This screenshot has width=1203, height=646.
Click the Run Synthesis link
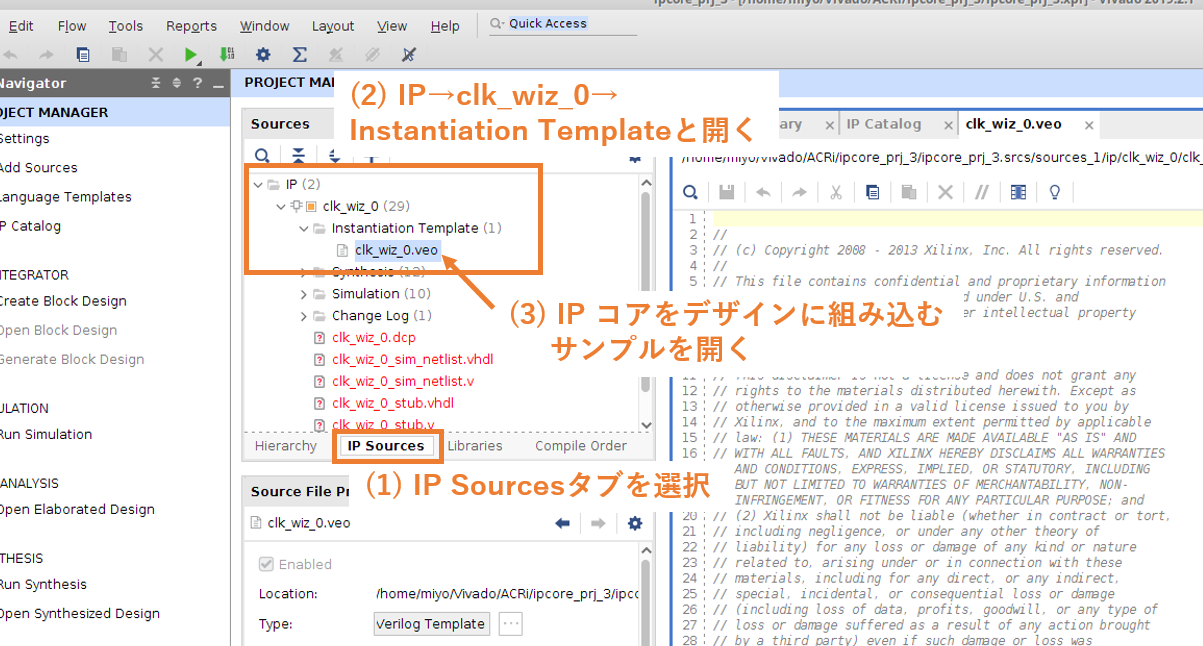(x=43, y=584)
